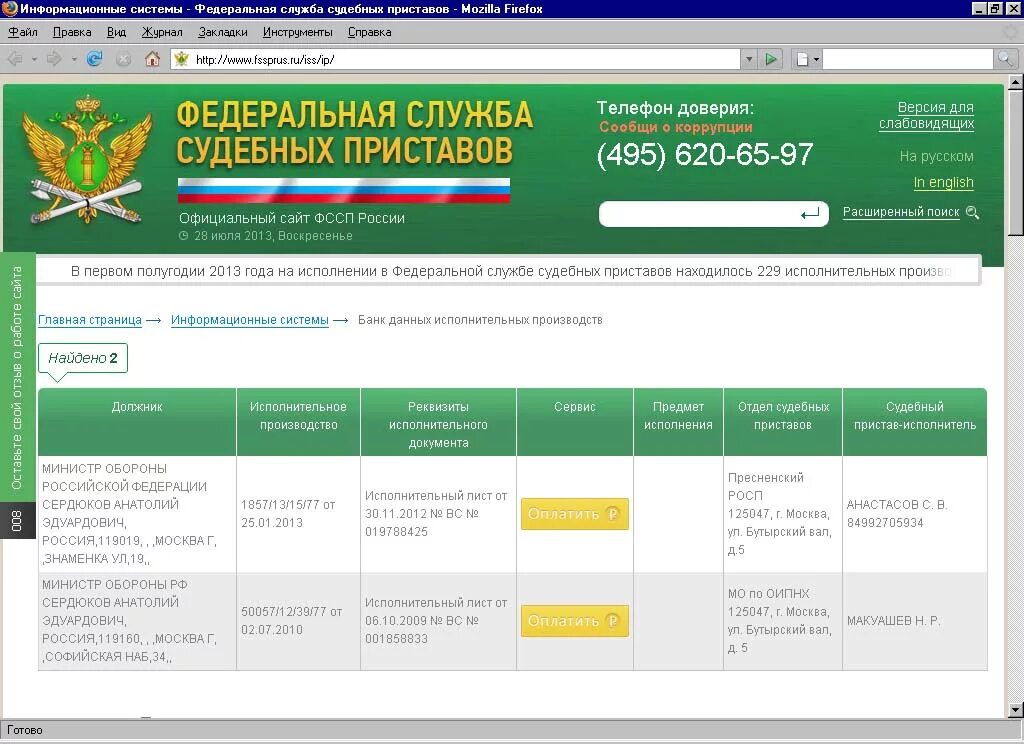Open the address bar history dropdown arrow

click(x=750, y=60)
